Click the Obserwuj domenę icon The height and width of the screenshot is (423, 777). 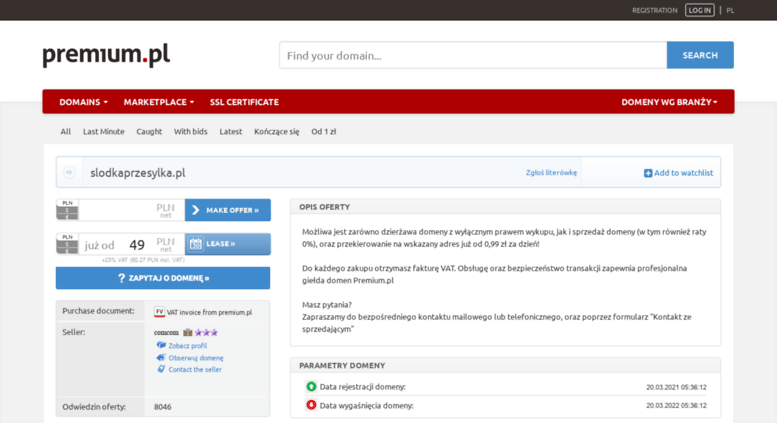[161, 357]
